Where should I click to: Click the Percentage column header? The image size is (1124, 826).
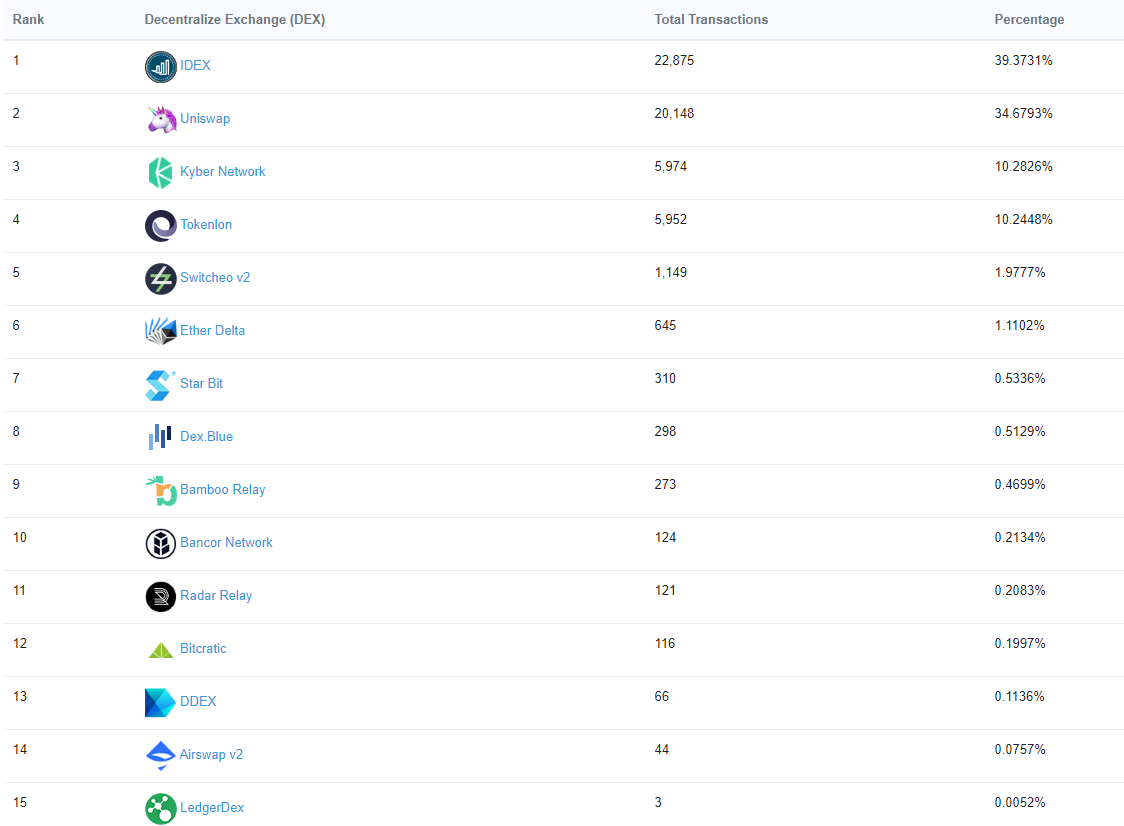click(1029, 19)
